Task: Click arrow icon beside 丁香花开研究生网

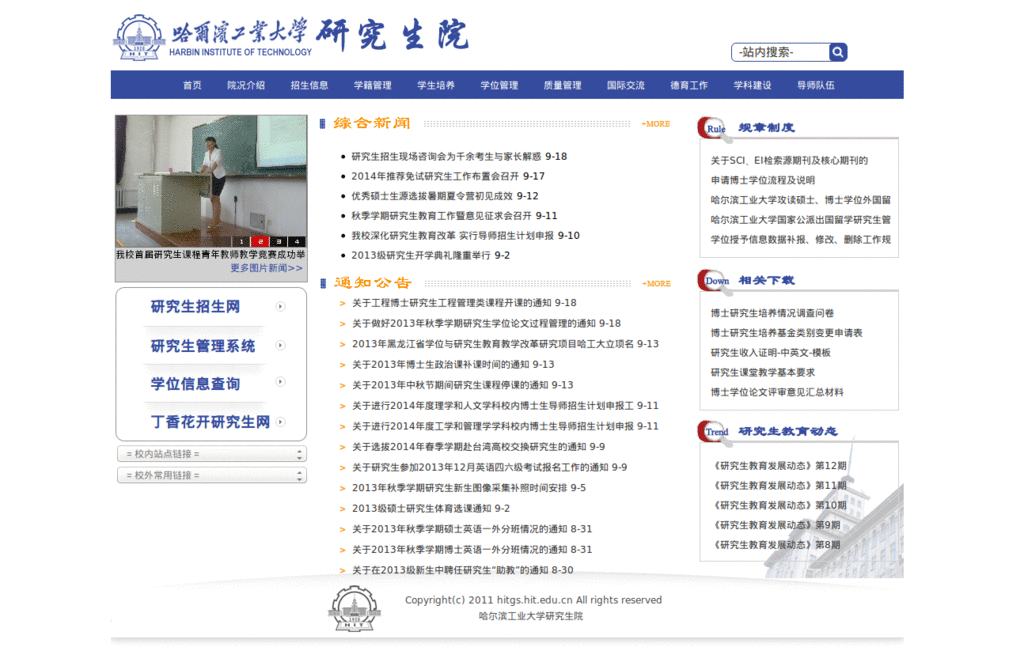Action: (x=280, y=422)
